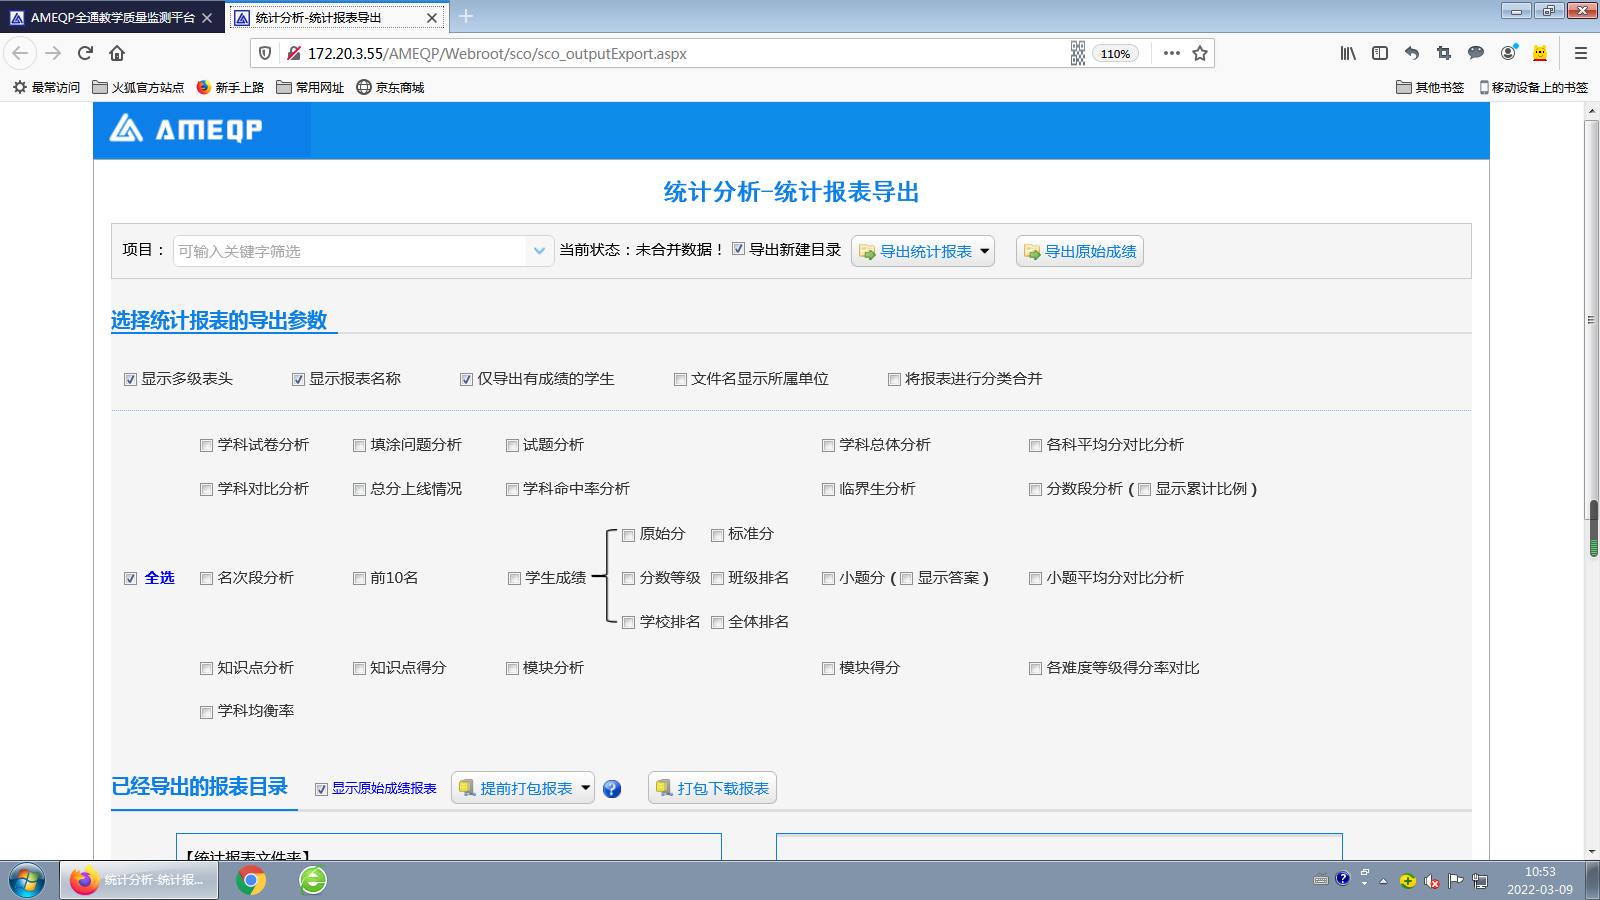Click the muted volume tray icon
Screen dimensions: 1600x900
1432,881
